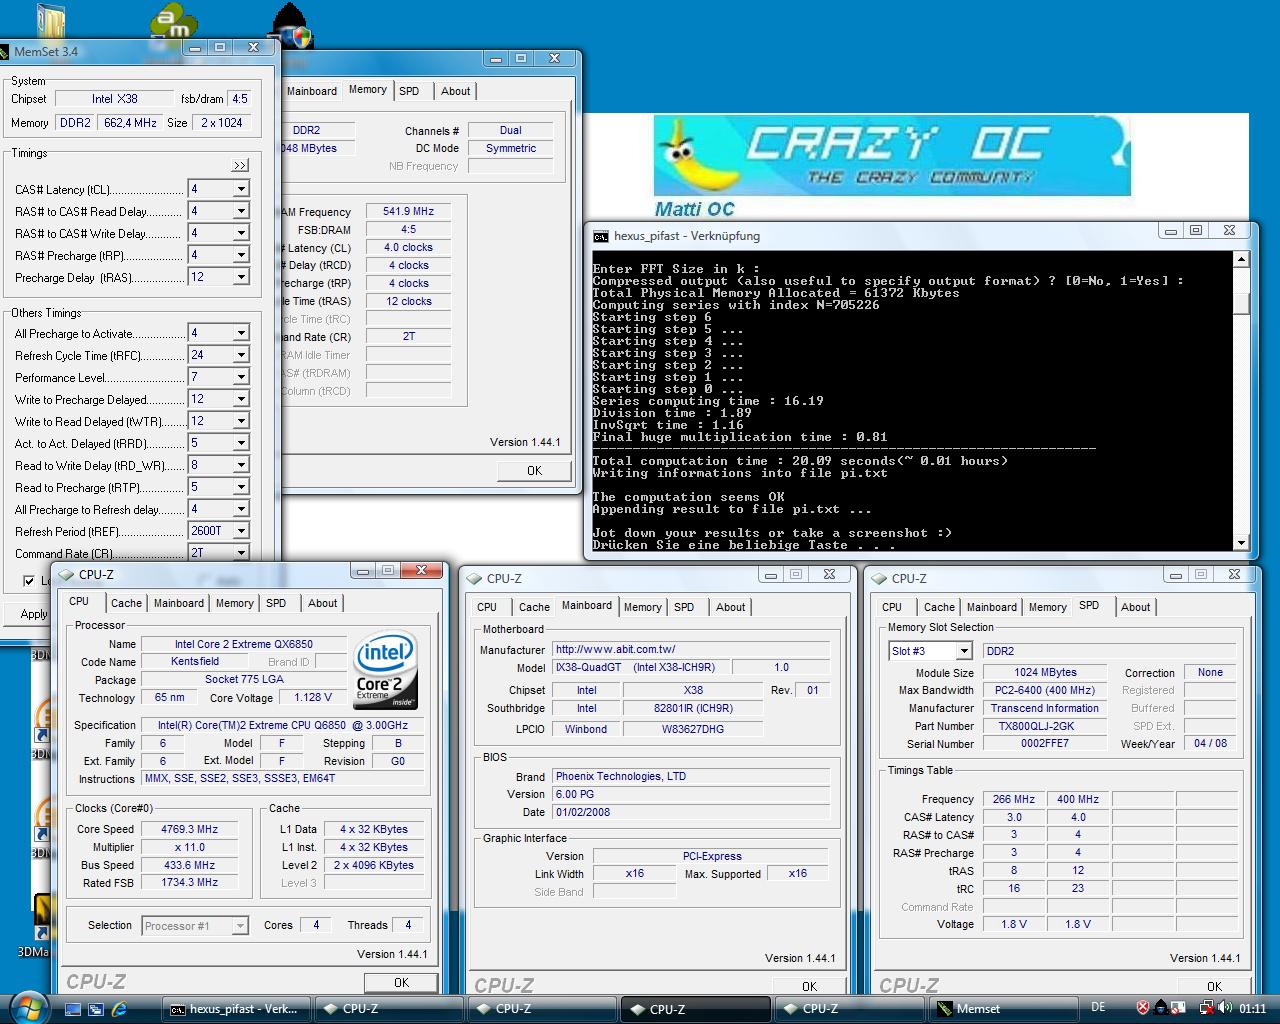Click MemSet title bar icon
Viewport: 1280px width, 1024px height.
point(6,51)
